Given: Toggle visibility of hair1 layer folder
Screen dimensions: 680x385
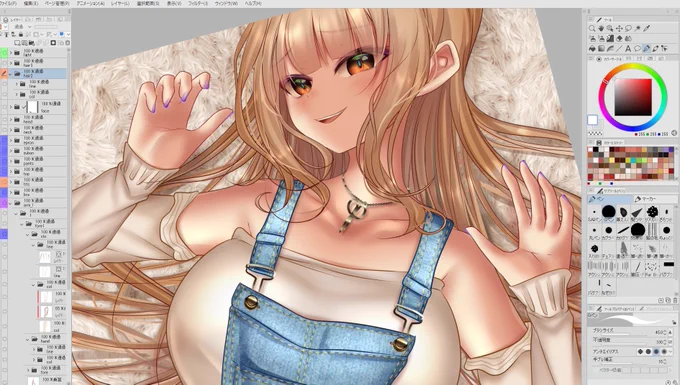Looking at the screenshot, I should 4,64.
